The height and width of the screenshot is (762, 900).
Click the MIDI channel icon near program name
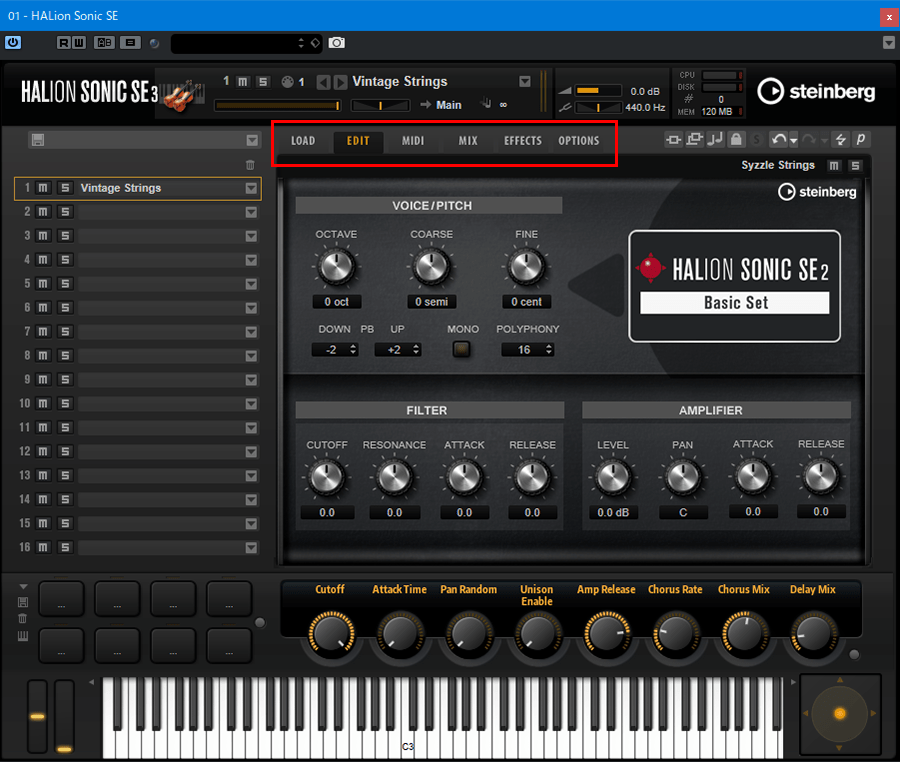(288, 82)
